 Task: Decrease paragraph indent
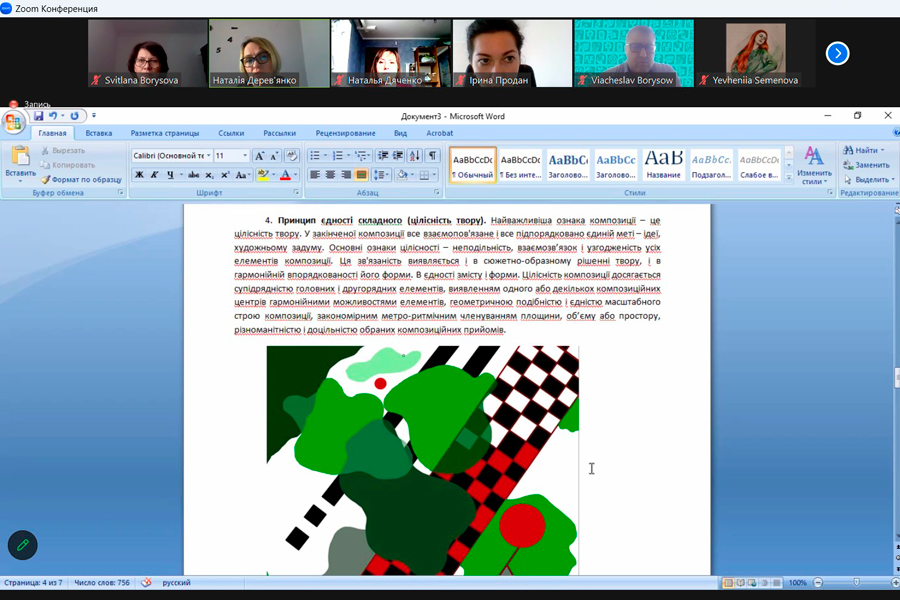(x=383, y=156)
